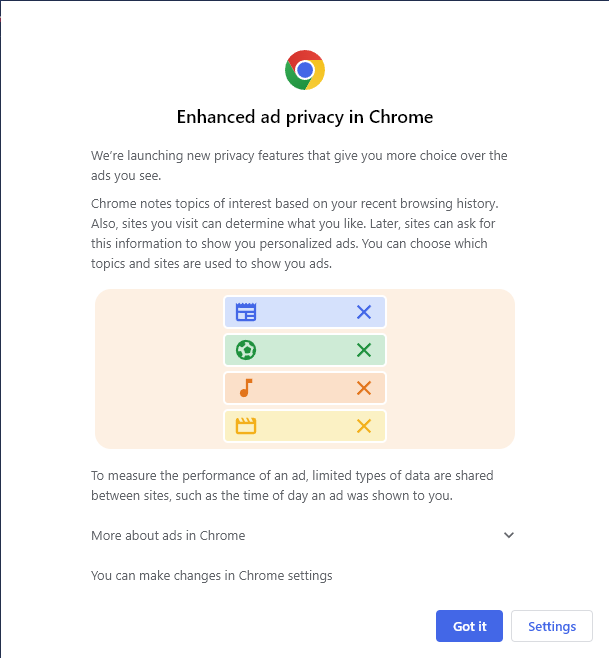Click the 'Enhanced ad privacy in Chrome' heading

coord(305,117)
